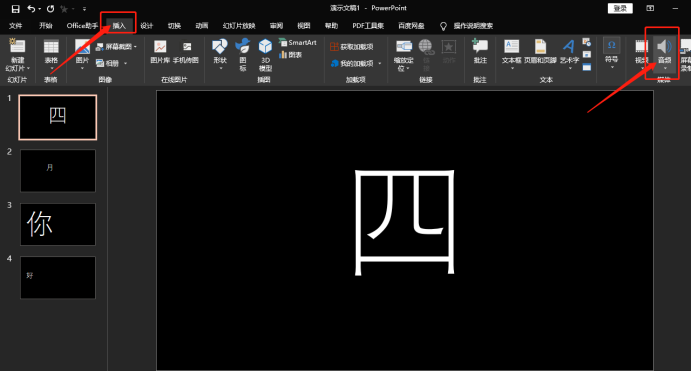Click the 新建幻灯片 new slide icon
692x371 pixels.
pyautogui.click(x=18, y=46)
